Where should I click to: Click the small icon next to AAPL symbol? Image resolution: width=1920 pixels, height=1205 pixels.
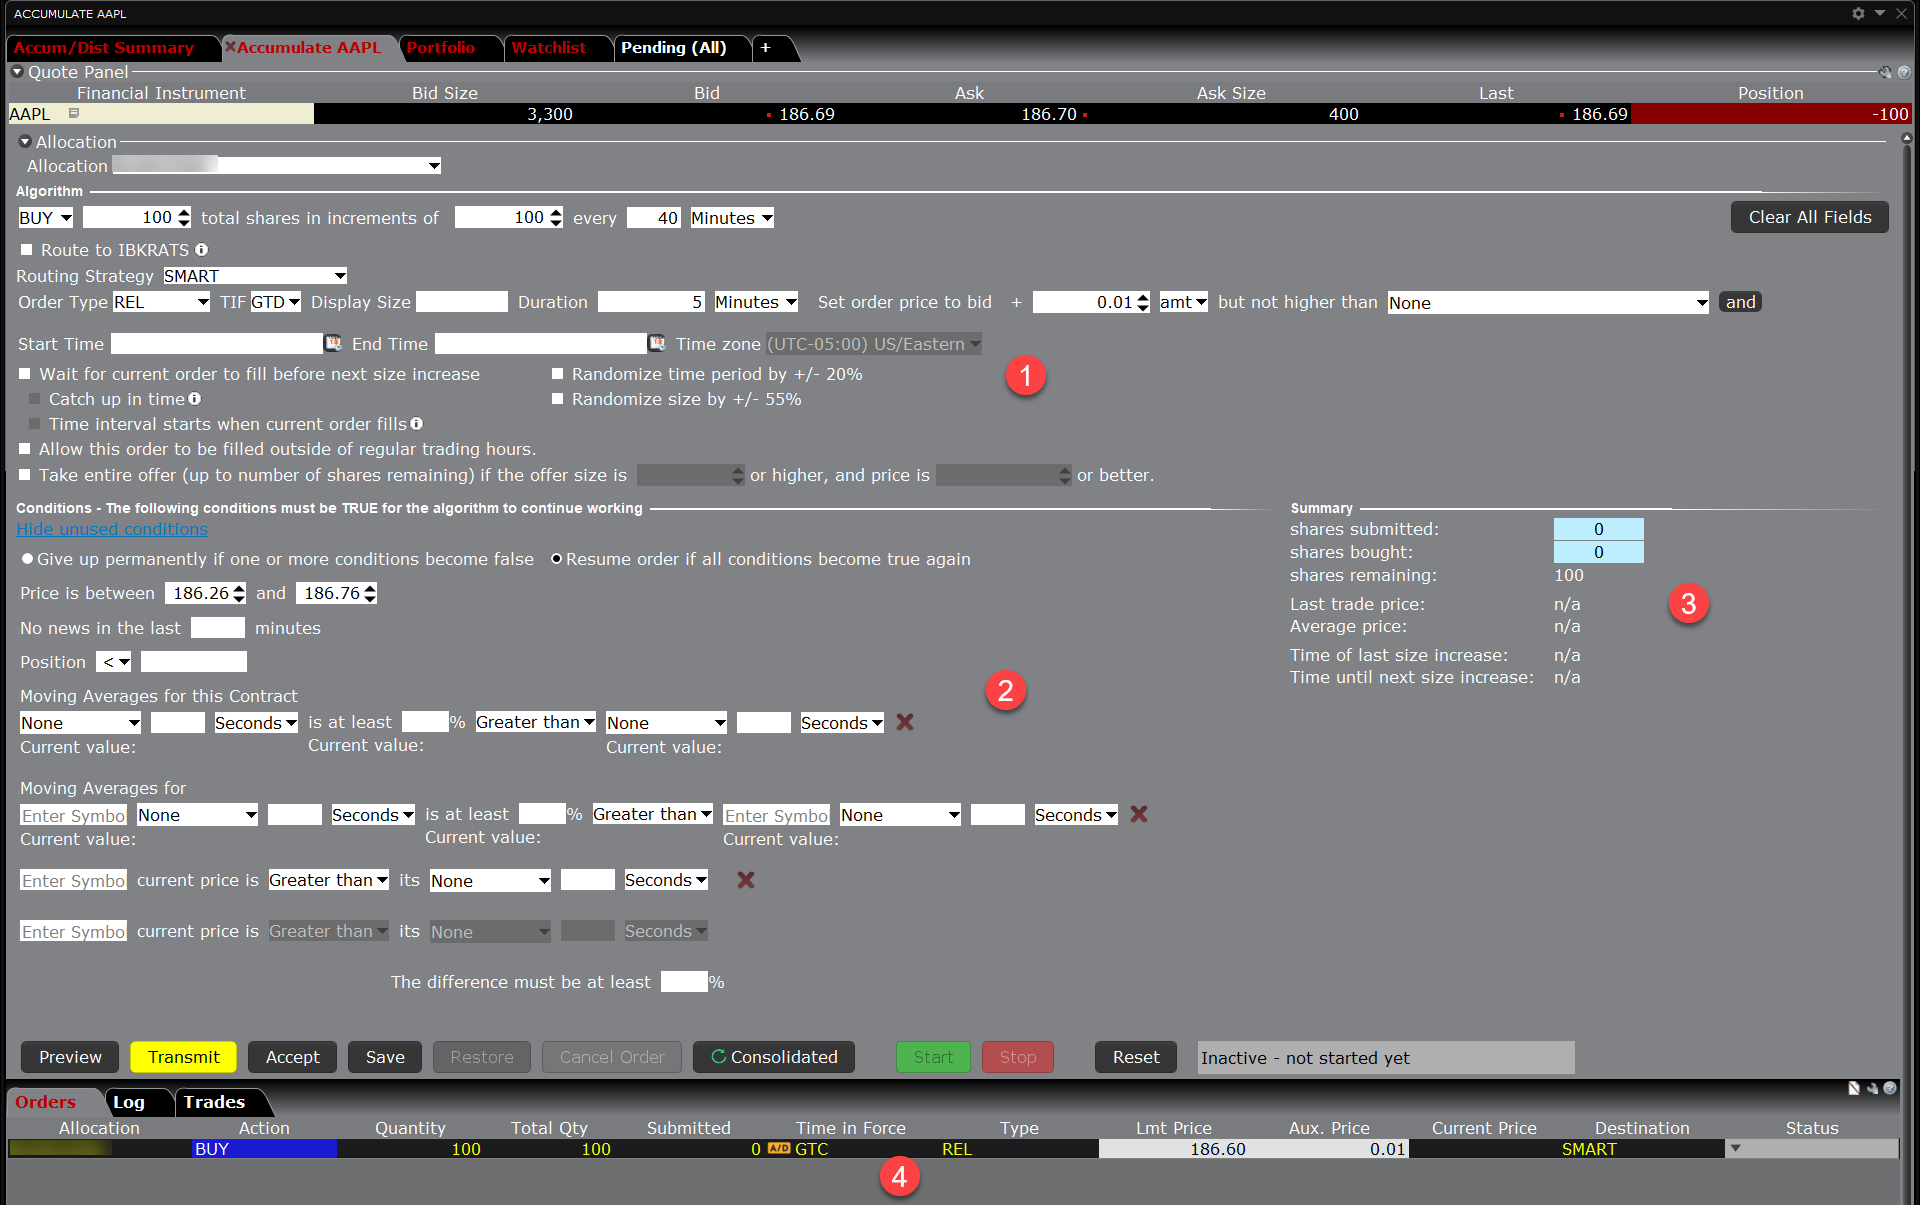(73, 114)
